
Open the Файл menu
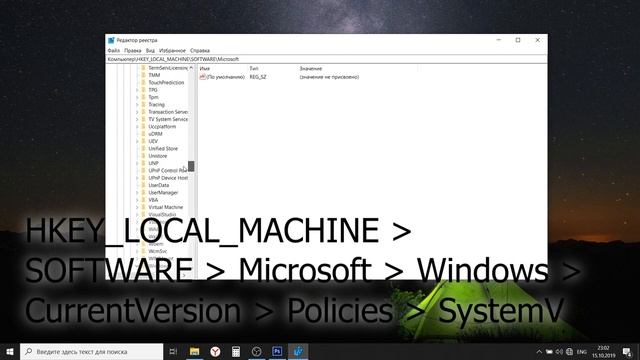coord(114,51)
